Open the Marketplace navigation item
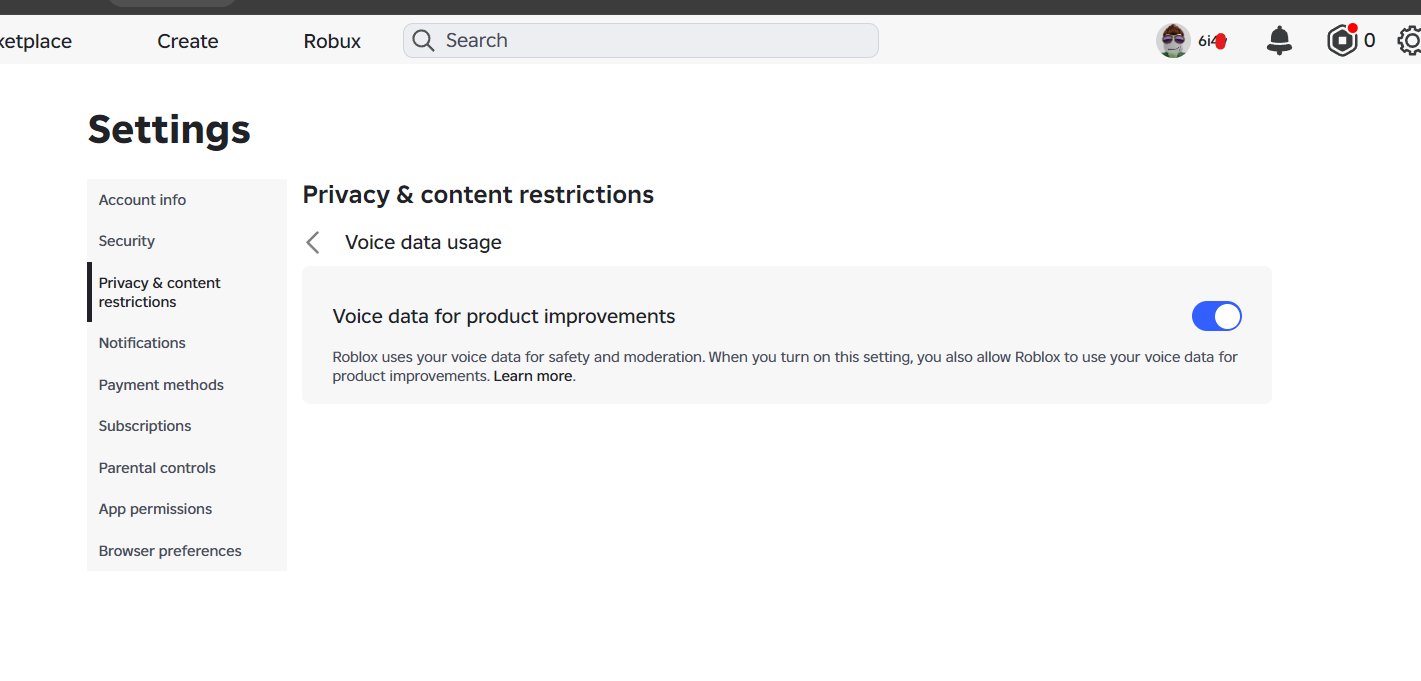The width and height of the screenshot is (1421, 681). pyautogui.click(x=35, y=41)
